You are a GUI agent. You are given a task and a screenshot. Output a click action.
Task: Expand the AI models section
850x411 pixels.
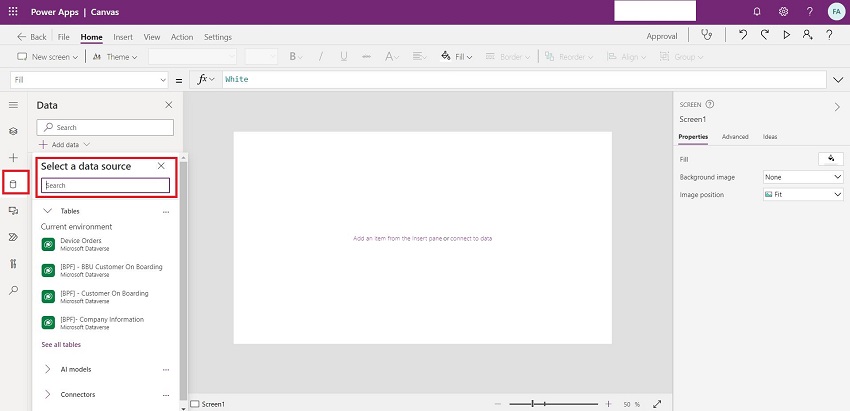point(48,369)
